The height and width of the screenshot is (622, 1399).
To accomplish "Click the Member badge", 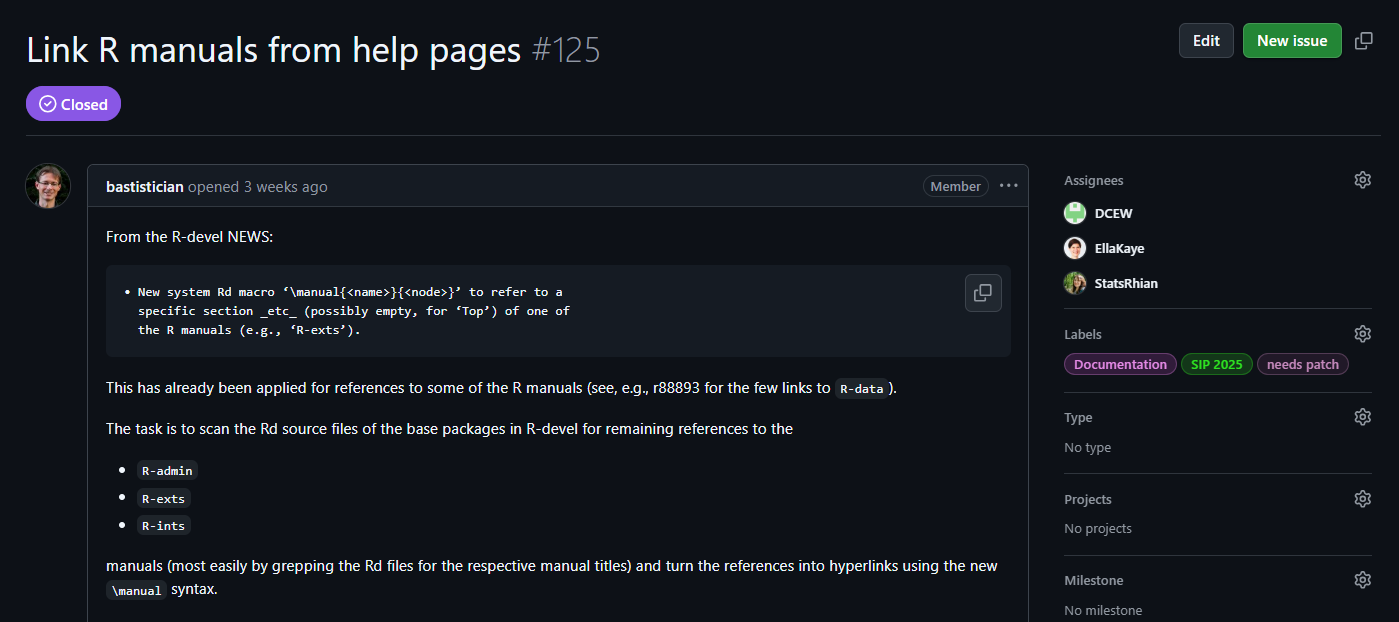I will (955, 185).
